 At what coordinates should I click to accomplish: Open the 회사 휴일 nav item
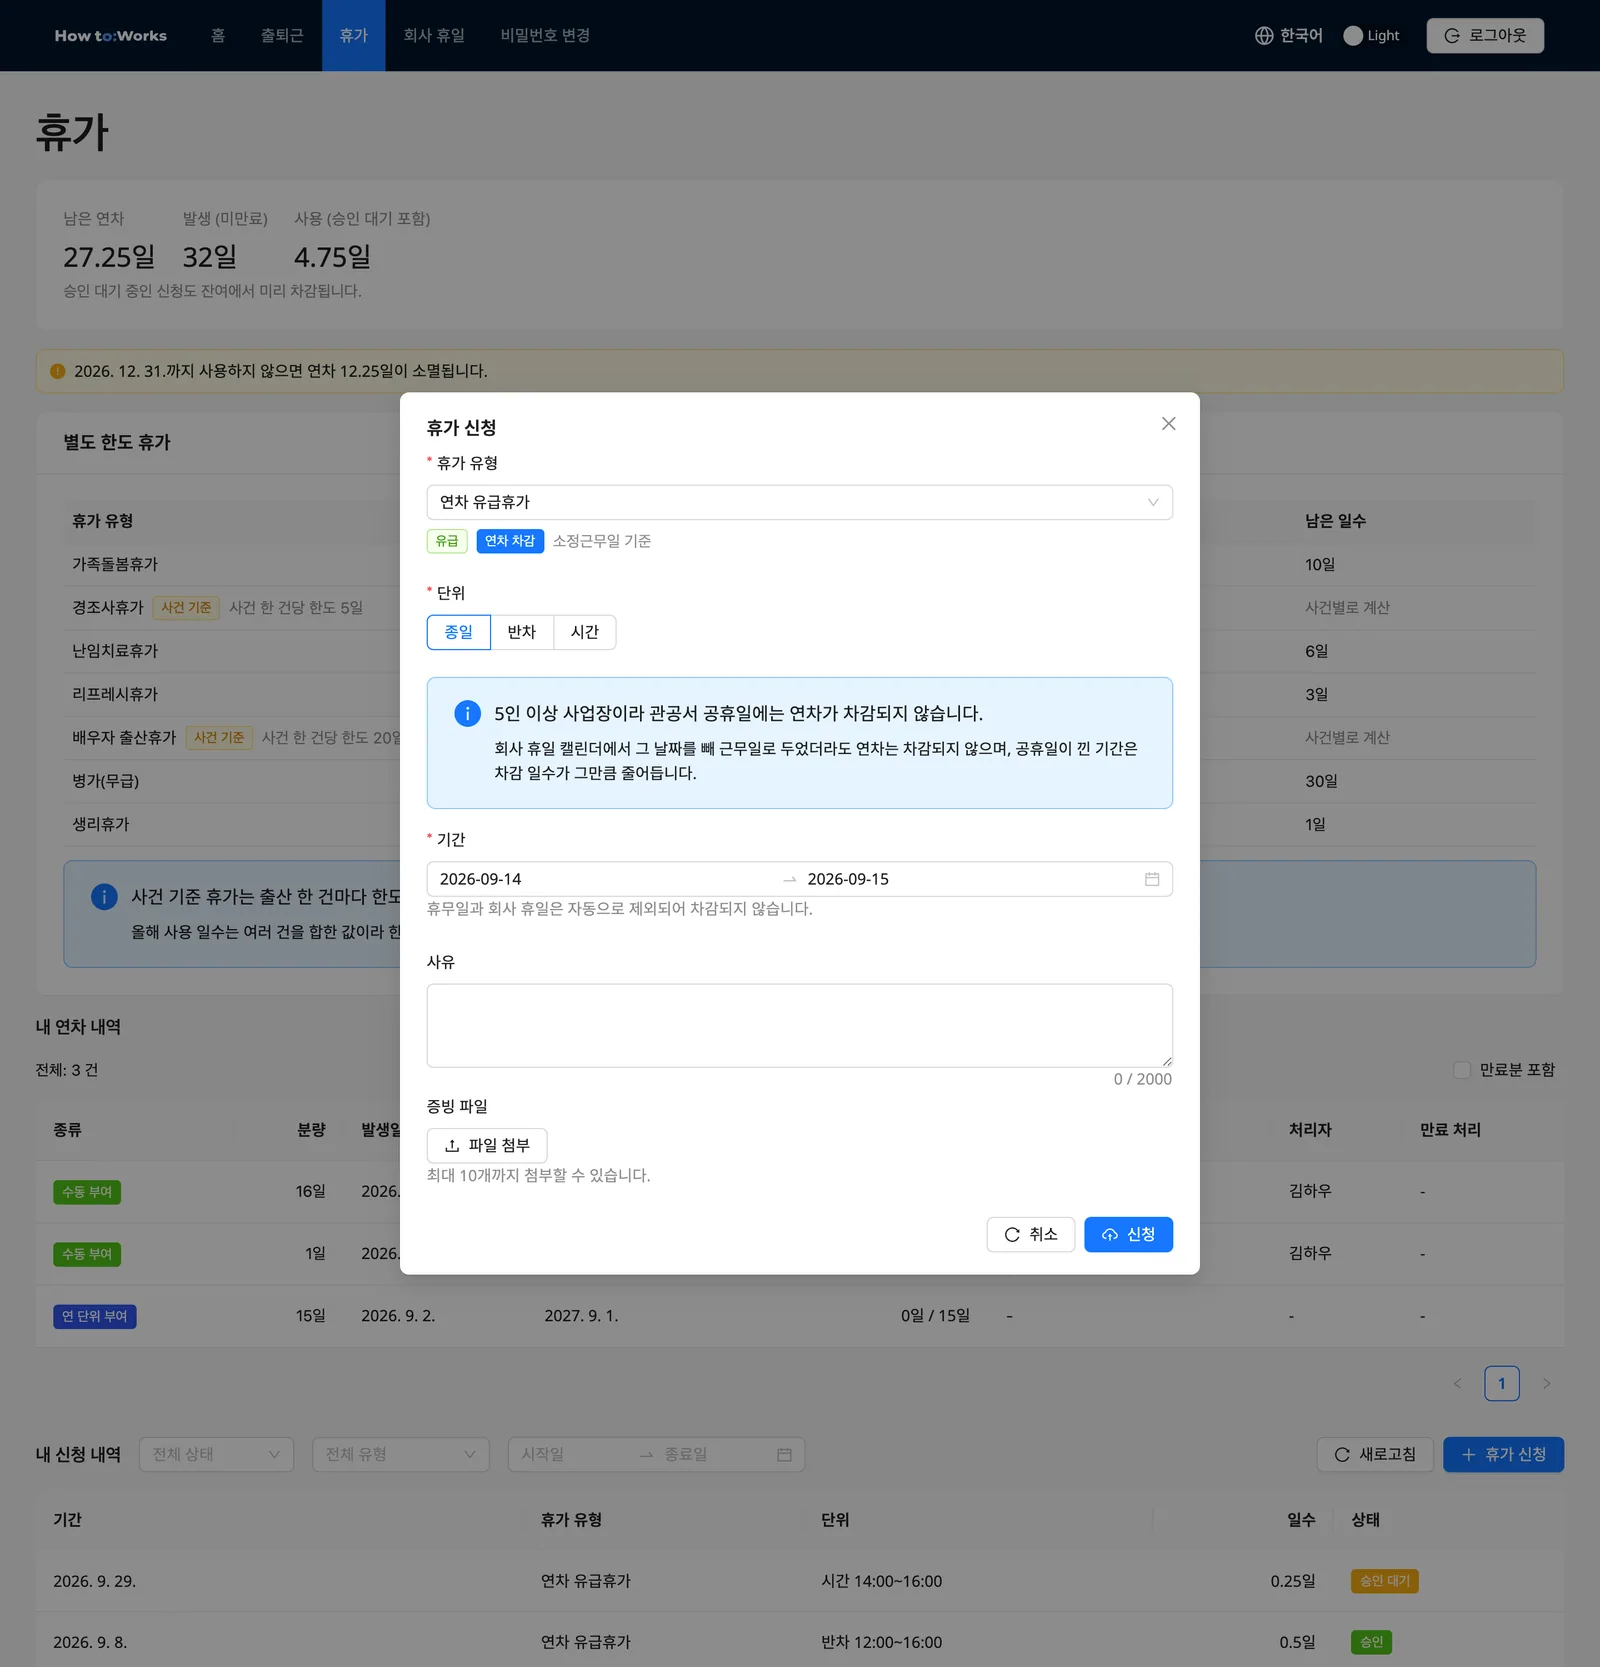pyautogui.click(x=434, y=36)
